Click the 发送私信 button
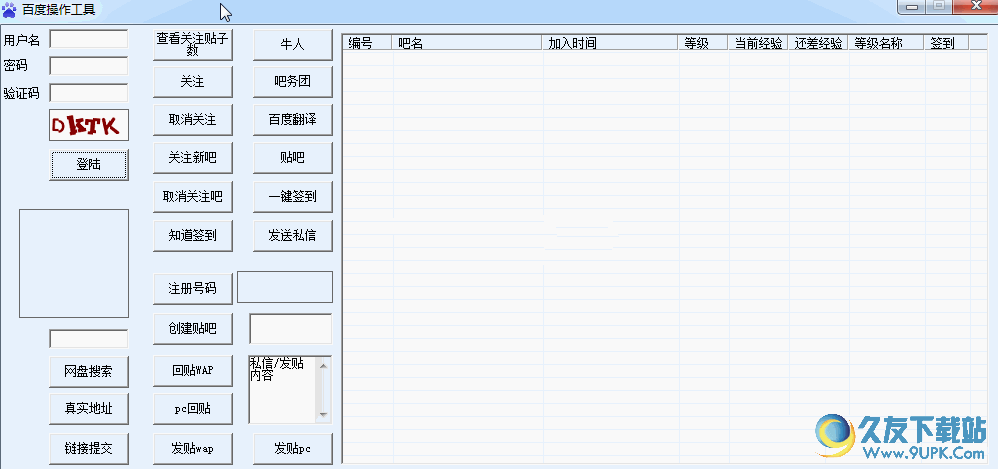 pyautogui.click(x=293, y=235)
